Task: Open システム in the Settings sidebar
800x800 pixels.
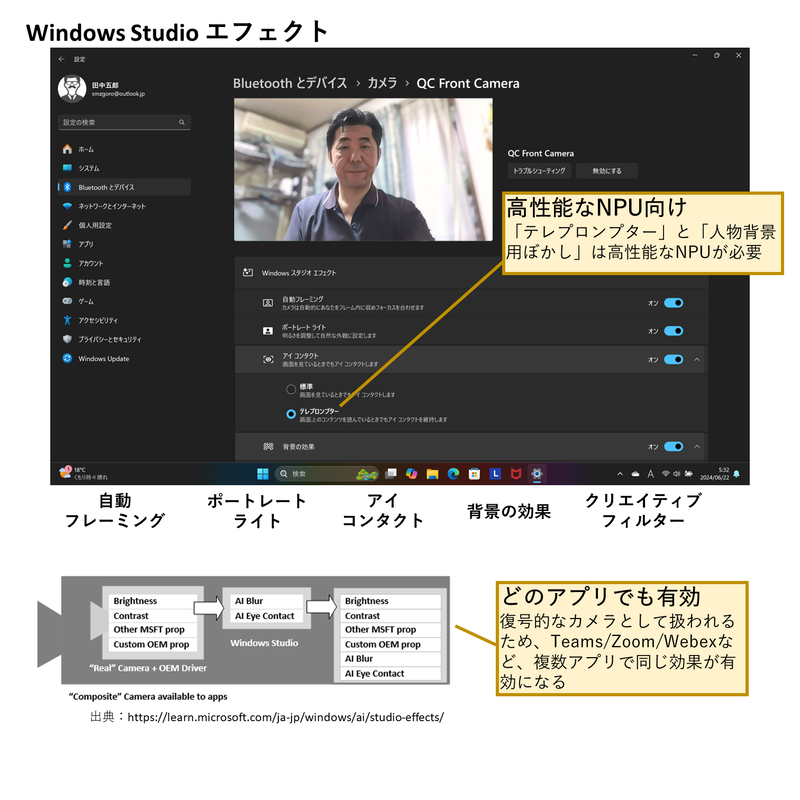Action: coord(90,168)
